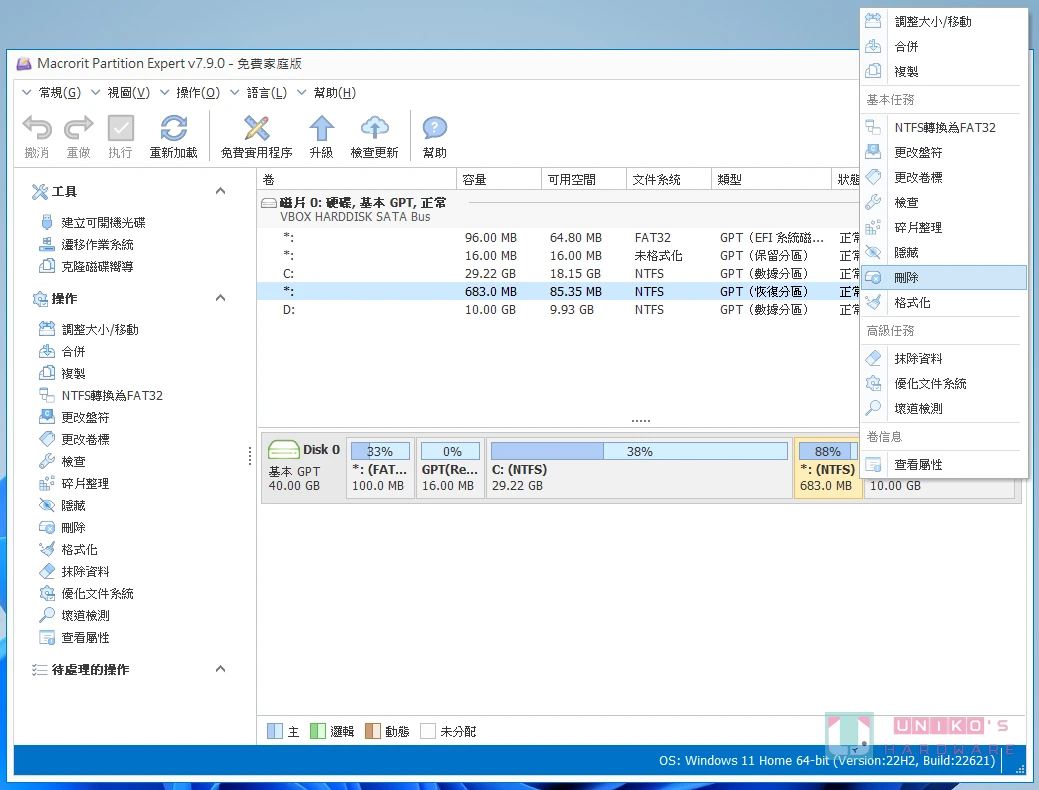
Task: Choose 合併 in the sidebar operations
Action: tap(62, 351)
